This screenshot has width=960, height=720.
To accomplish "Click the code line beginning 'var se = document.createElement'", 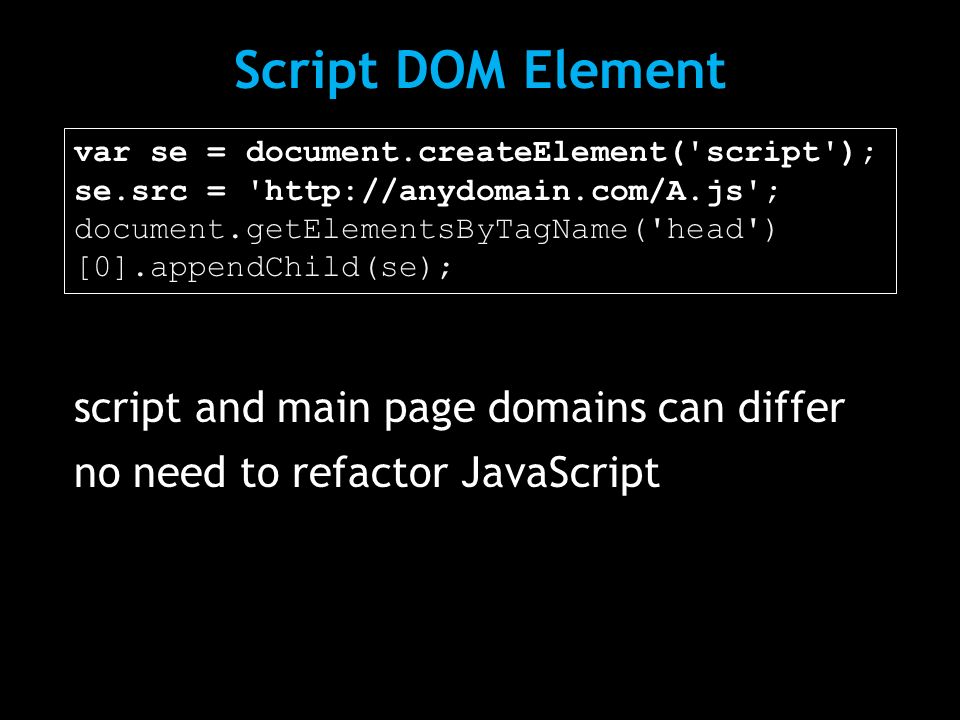I will click(474, 152).
